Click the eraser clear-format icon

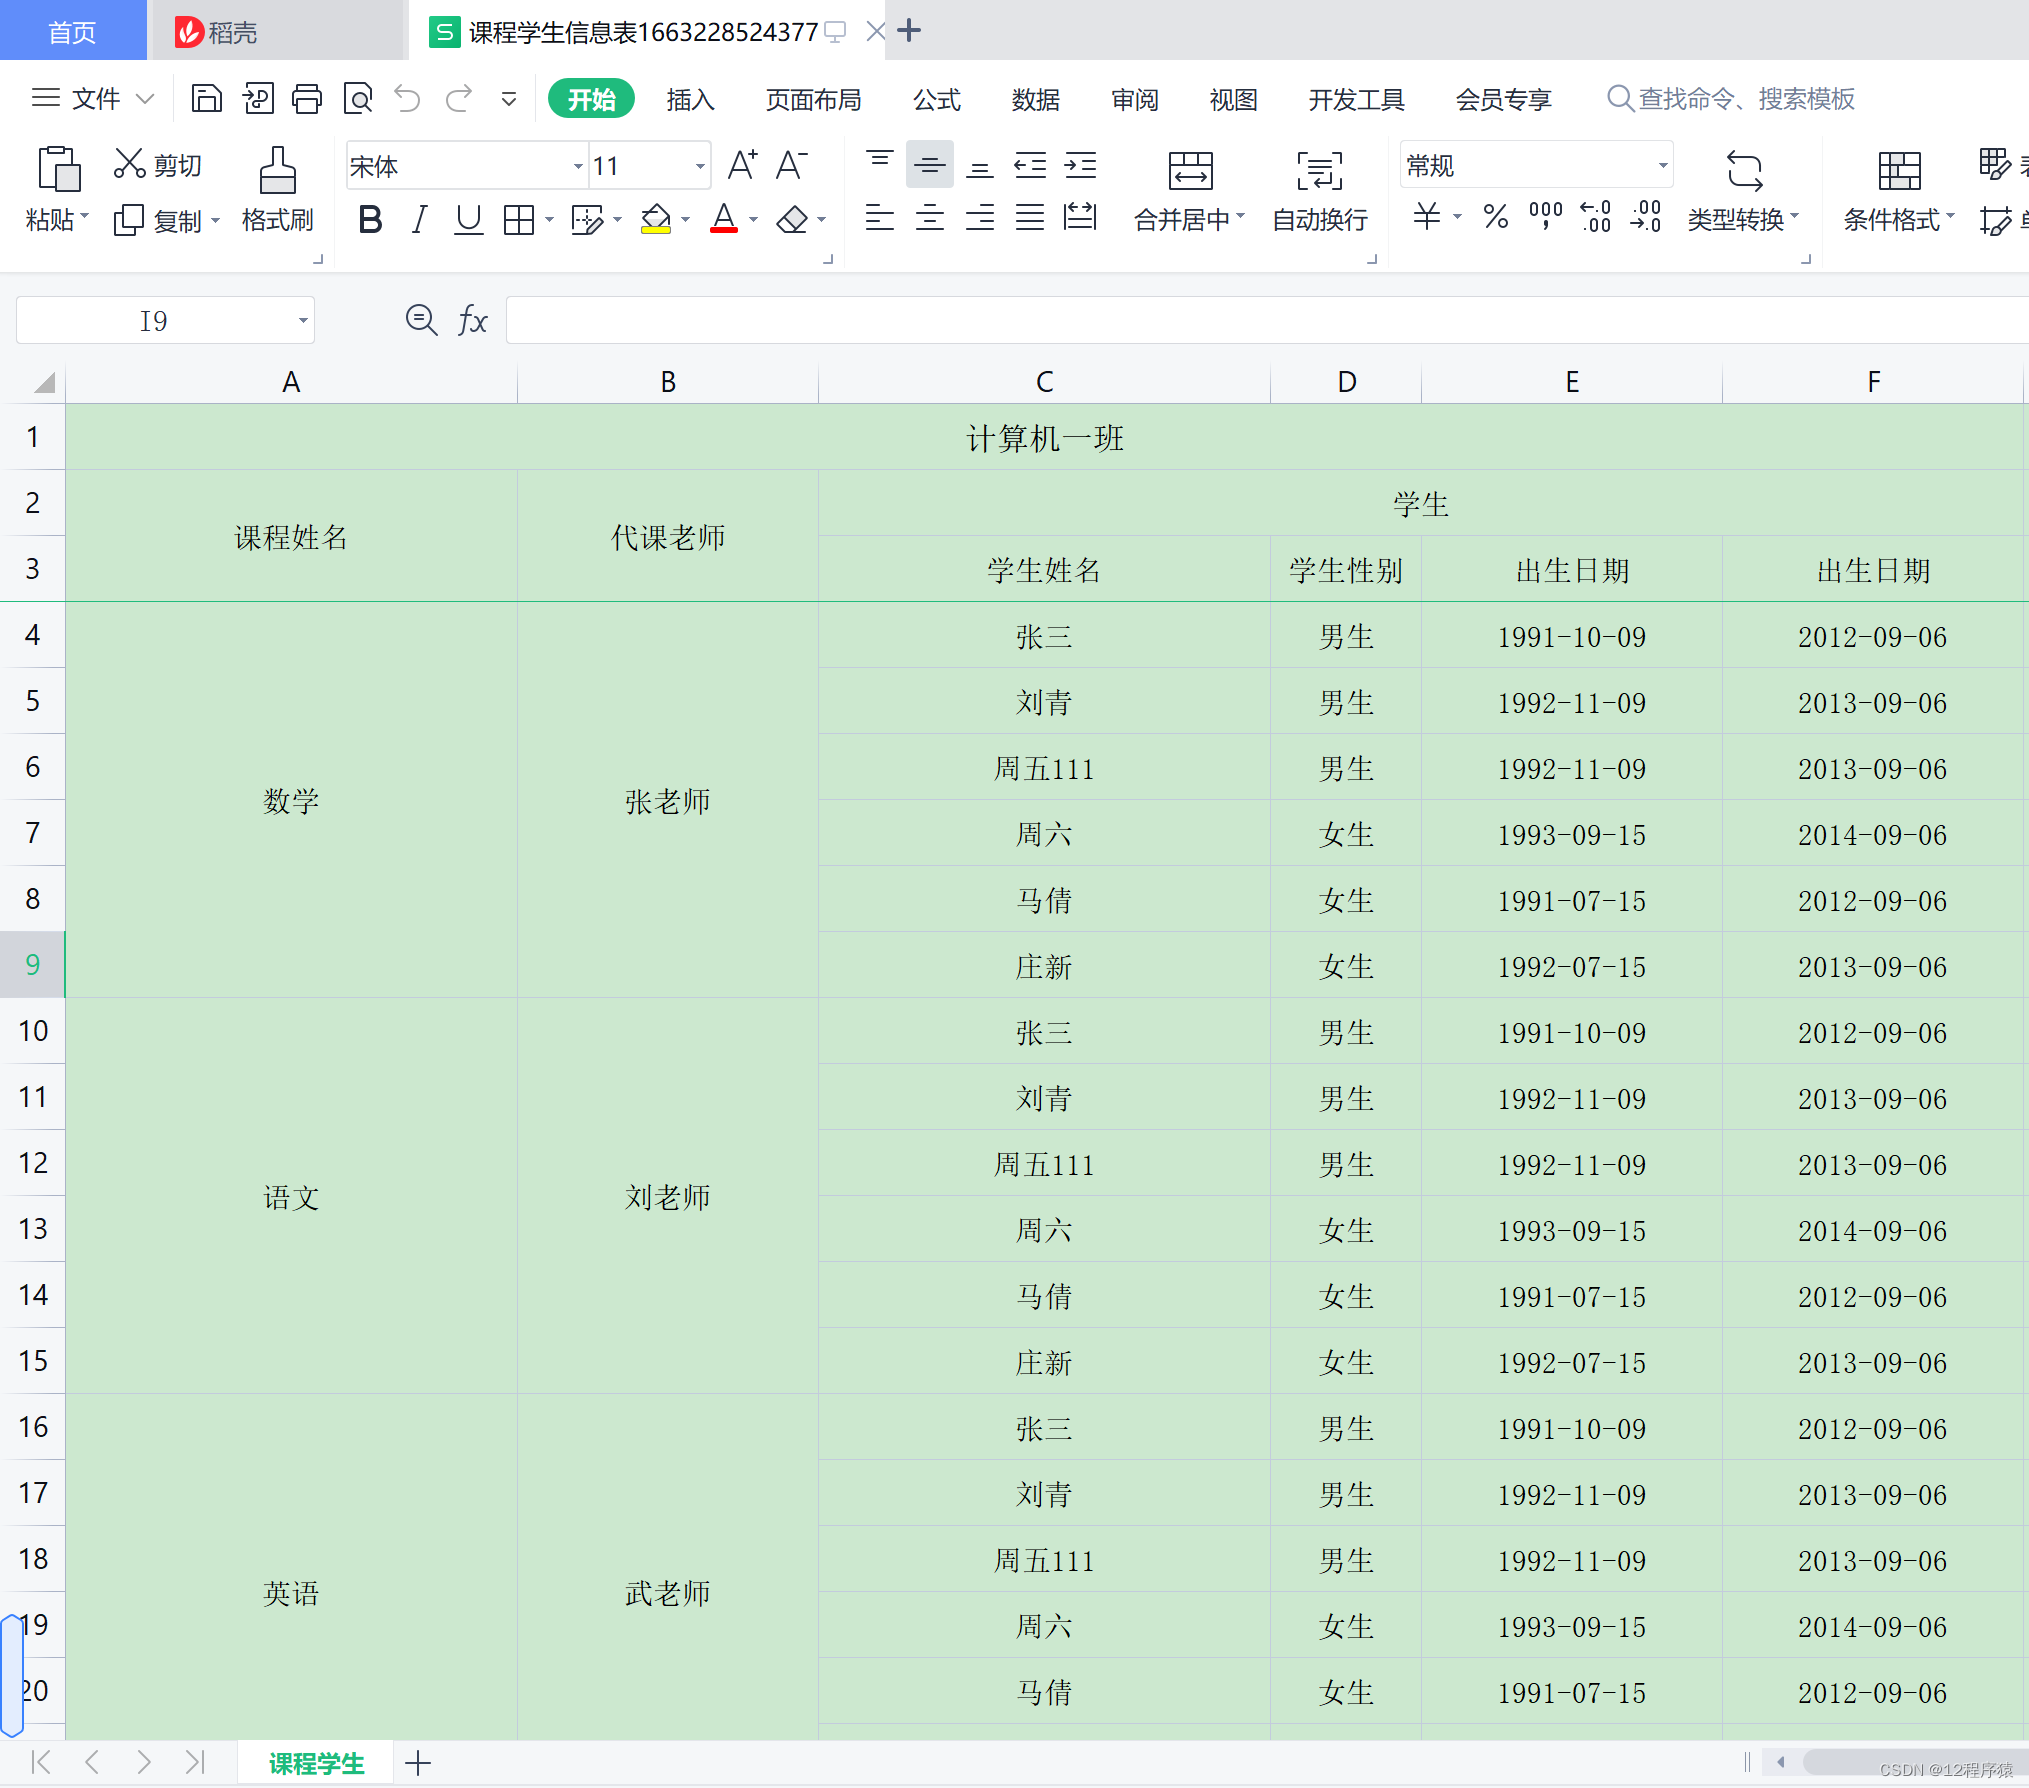(x=793, y=219)
